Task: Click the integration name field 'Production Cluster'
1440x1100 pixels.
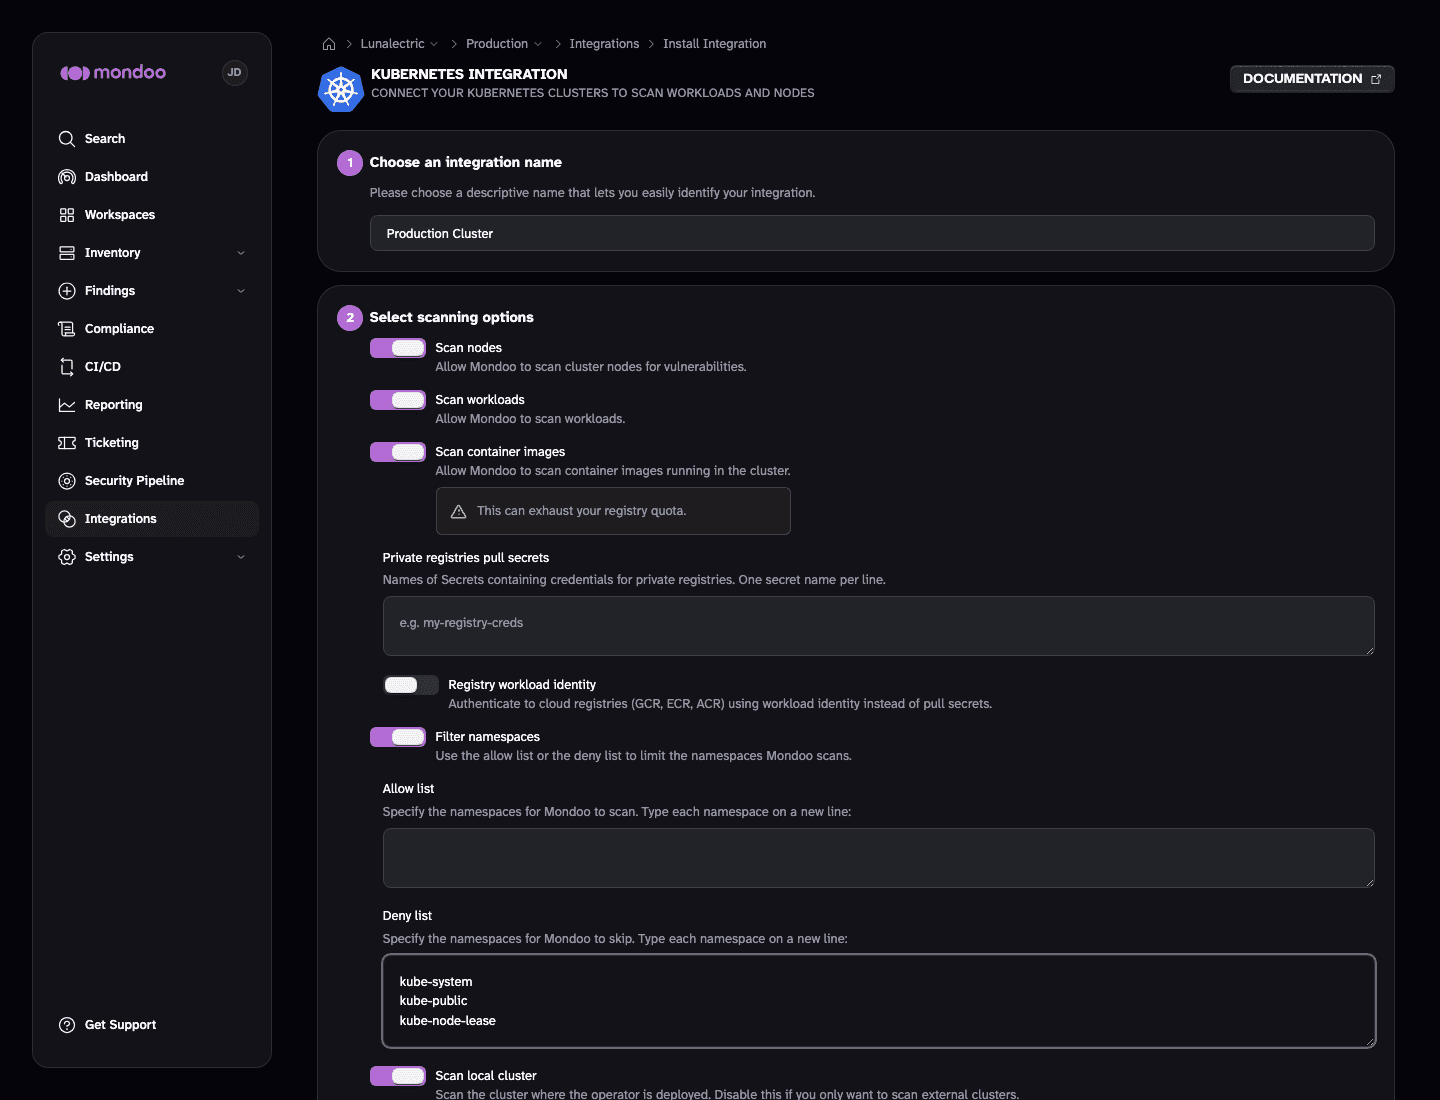Action: (872, 233)
